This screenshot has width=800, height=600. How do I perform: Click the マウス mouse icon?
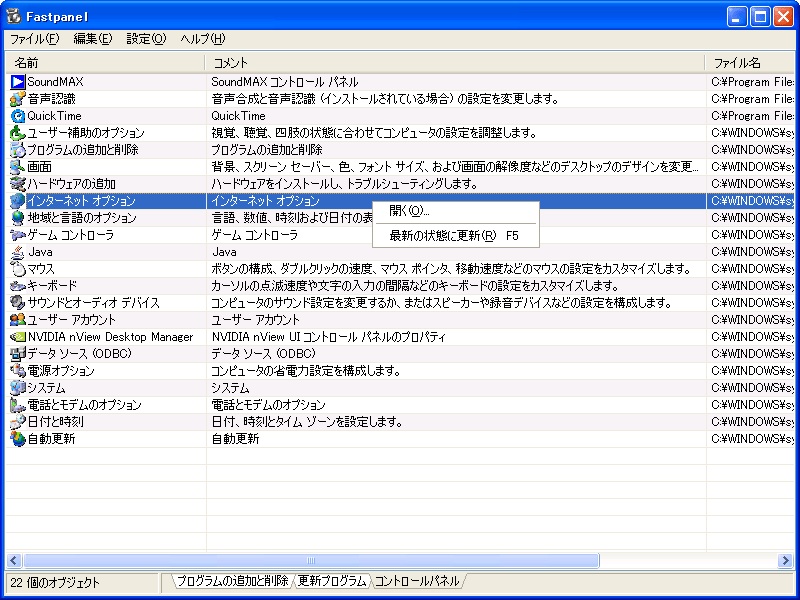[x=18, y=269]
